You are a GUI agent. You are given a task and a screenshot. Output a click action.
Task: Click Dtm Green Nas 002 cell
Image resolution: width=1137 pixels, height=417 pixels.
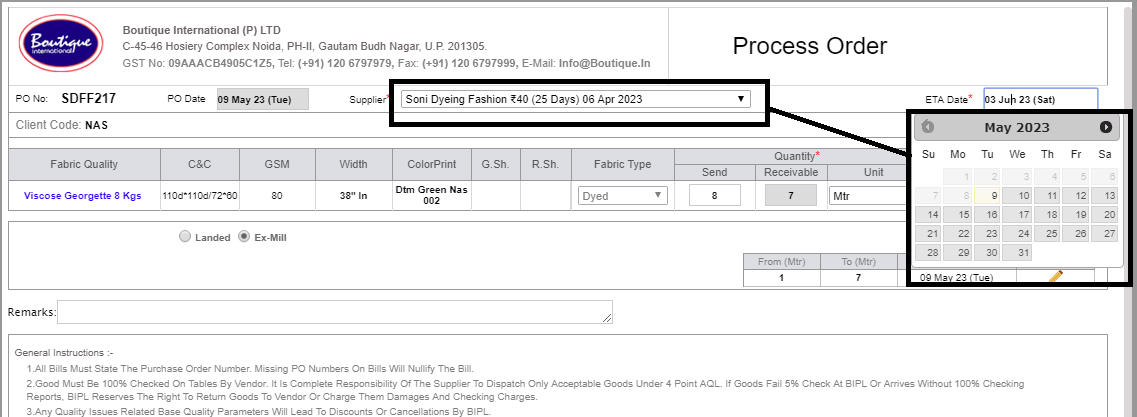431,195
